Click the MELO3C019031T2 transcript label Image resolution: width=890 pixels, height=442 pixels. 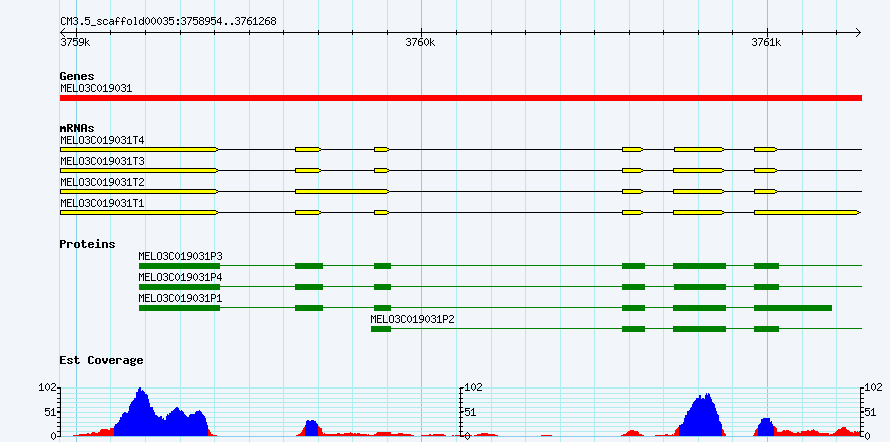pos(102,183)
